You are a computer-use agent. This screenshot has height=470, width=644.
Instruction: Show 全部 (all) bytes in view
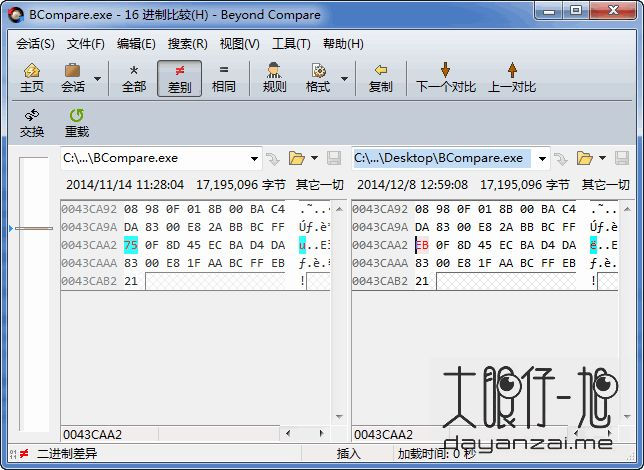pyautogui.click(x=134, y=78)
